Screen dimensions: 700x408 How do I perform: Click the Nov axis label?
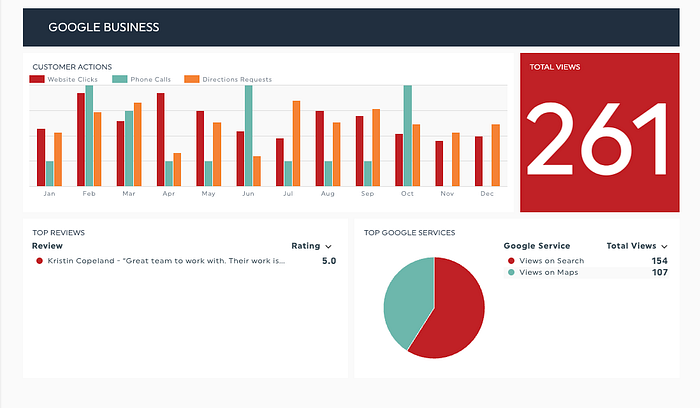tap(447, 193)
